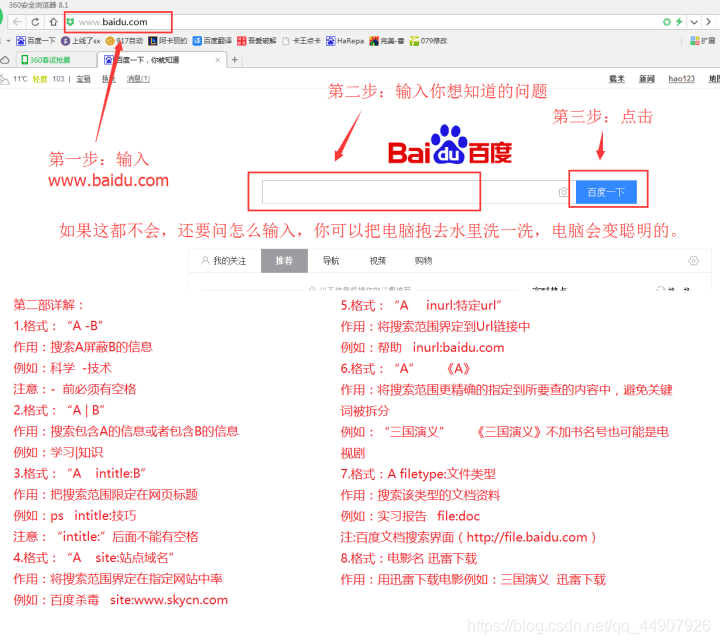Select the 导航 tab
This screenshot has width=720, height=644.
pos(331,261)
